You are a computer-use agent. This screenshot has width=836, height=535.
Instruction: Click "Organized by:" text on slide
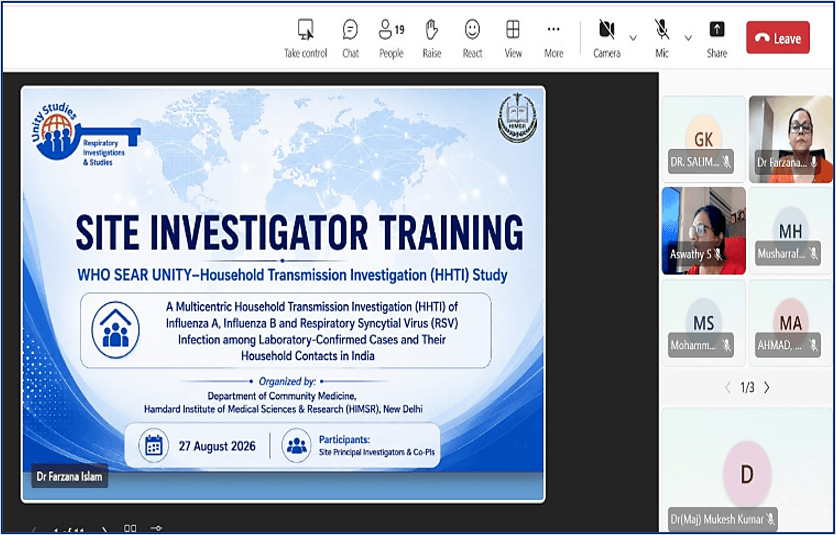point(287,381)
